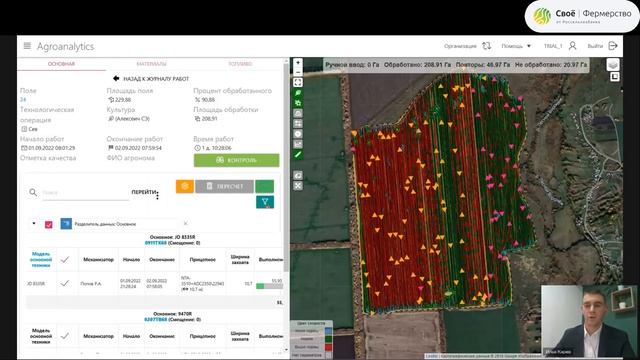Click the map fit-to-extent icon
Viewport: 640px width, 360px height.
(298, 82)
